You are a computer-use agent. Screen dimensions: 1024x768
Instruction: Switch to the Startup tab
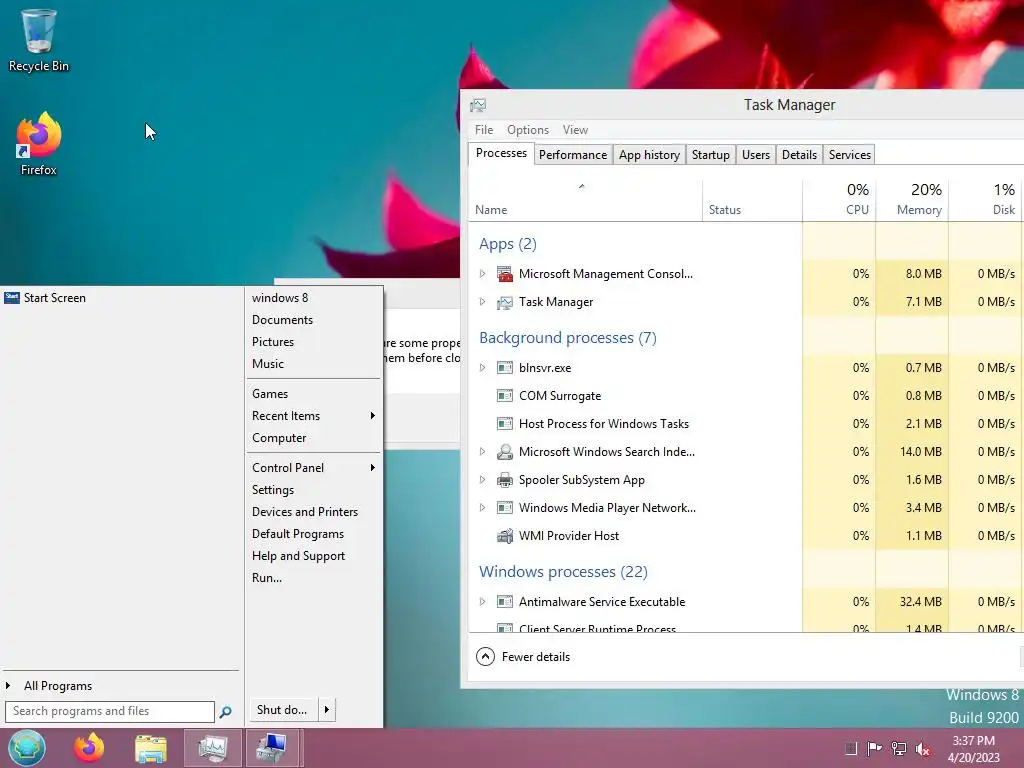click(711, 155)
